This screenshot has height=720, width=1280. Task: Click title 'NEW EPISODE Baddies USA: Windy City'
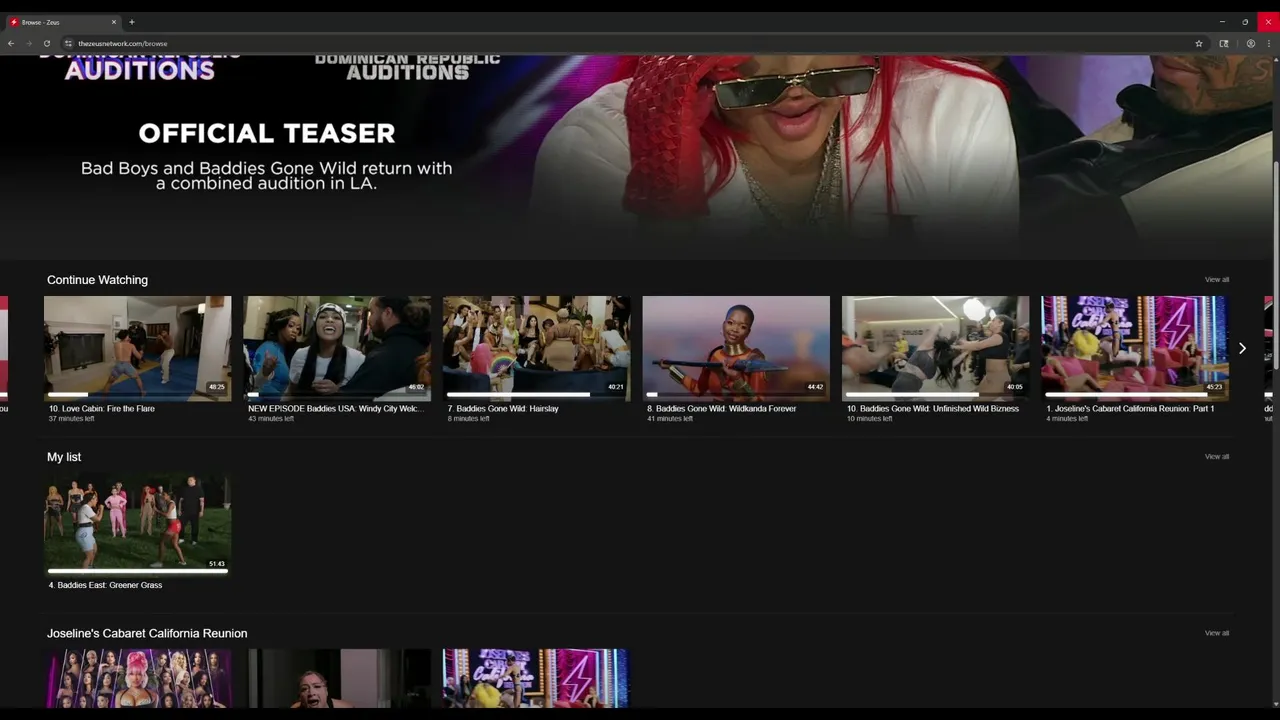[x=336, y=409]
